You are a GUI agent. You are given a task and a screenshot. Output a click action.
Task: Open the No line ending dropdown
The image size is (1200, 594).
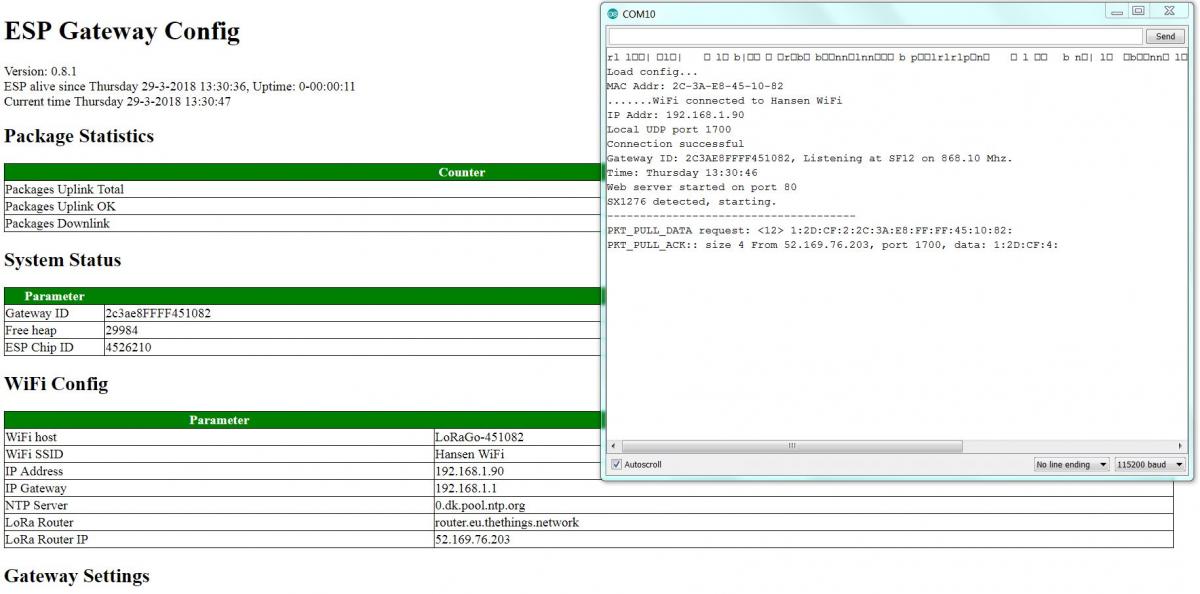1072,464
